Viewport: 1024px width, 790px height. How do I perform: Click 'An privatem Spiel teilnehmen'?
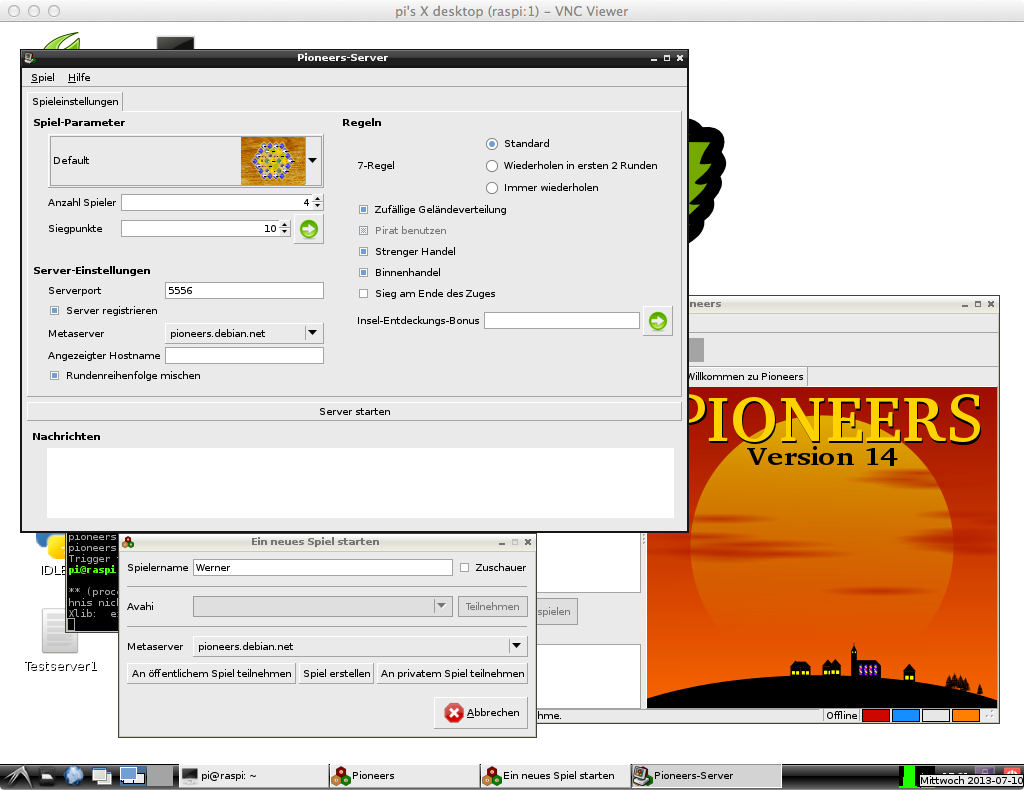pyautogui.click(x=453, y=673)
